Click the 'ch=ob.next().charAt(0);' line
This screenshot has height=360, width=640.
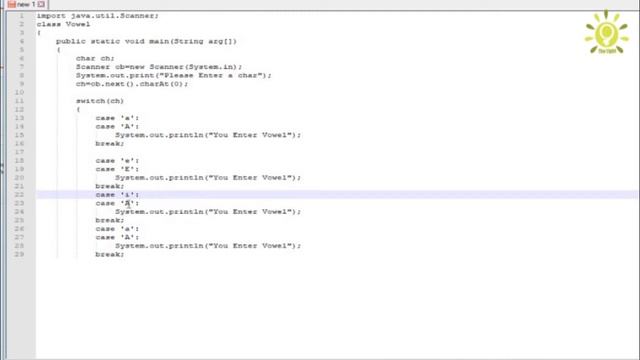tap(132, 84)
